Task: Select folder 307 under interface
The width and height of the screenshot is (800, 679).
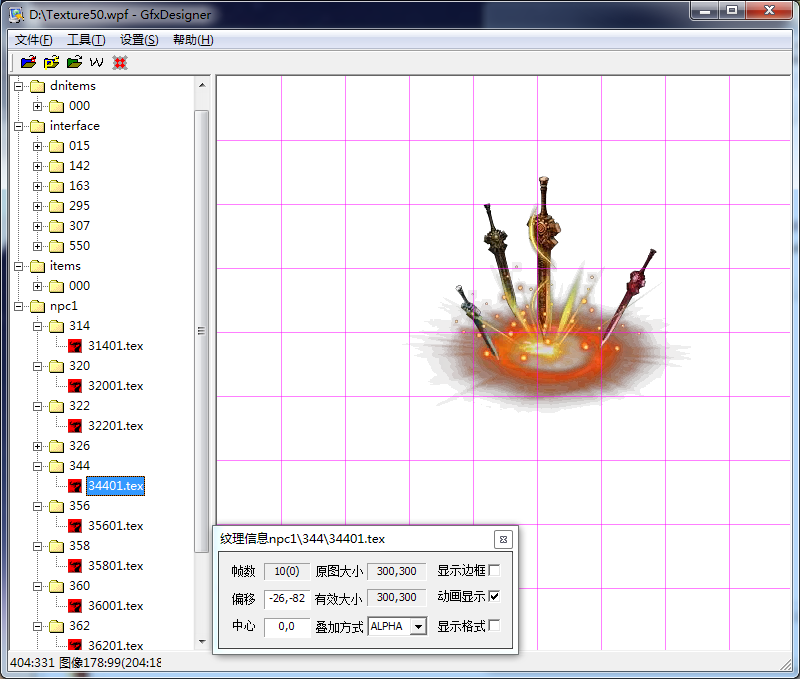Action: click(x=79, y=226)
